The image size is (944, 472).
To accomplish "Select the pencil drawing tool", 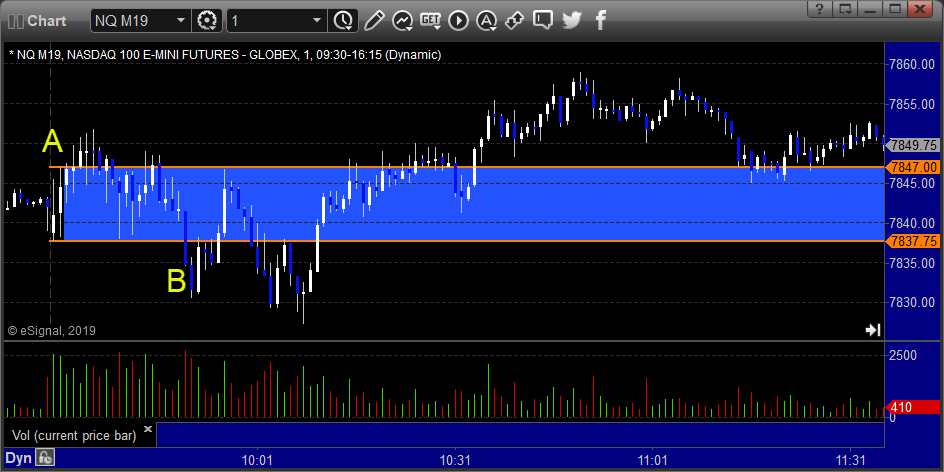I will 374,20.
